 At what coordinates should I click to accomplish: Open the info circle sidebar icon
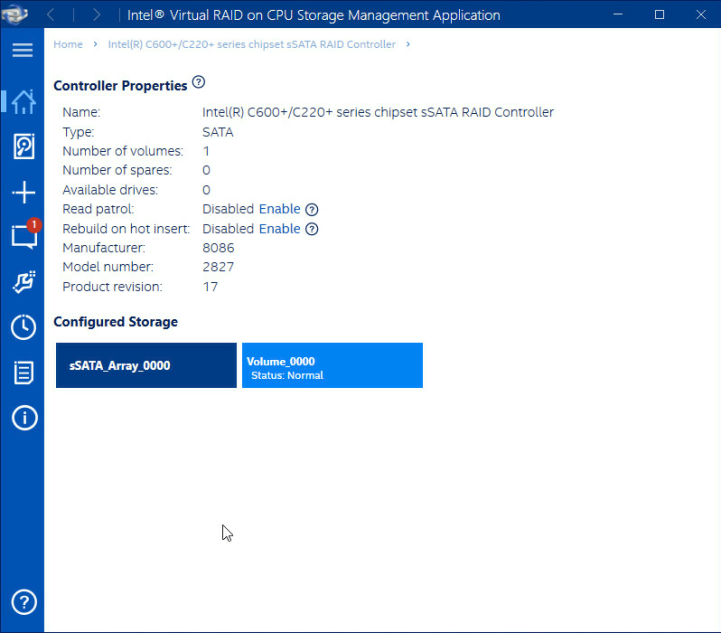click(24, 418)
